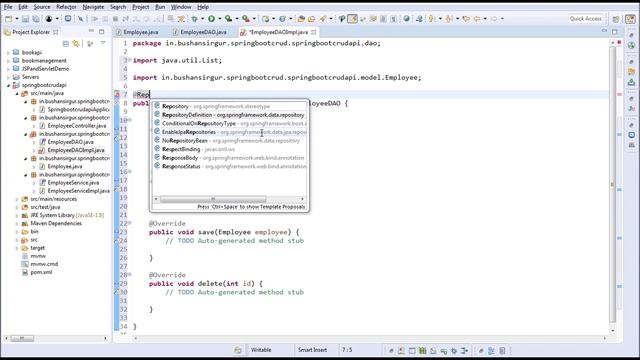Click the ResponseBody annotation icon in proposals
The width and height of the screenshot is (640, 360).
coord(157,158)
